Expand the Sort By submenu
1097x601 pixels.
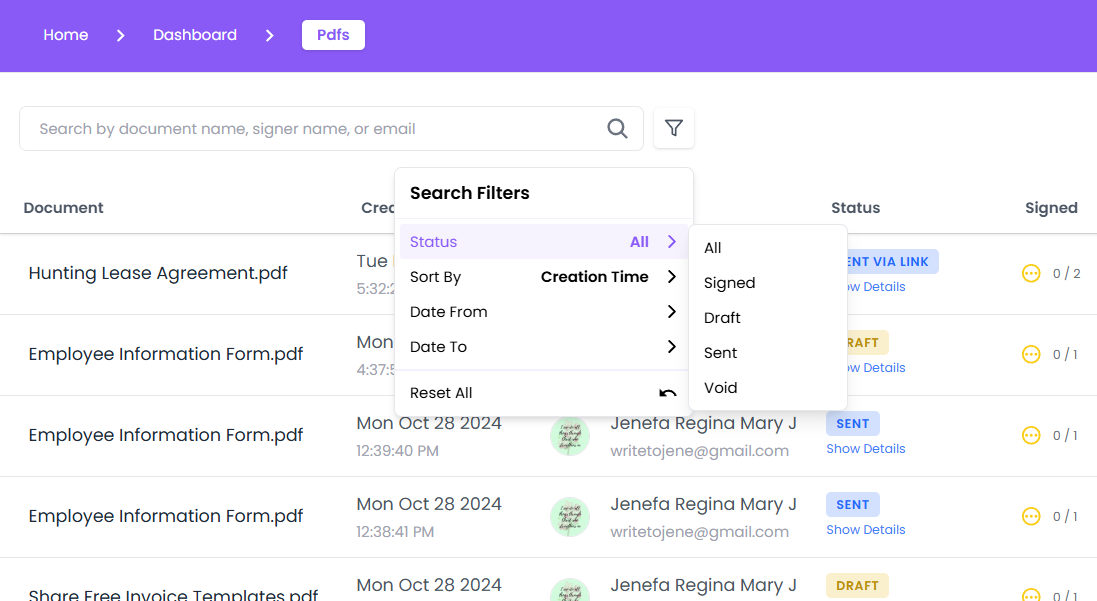[540, 277]
